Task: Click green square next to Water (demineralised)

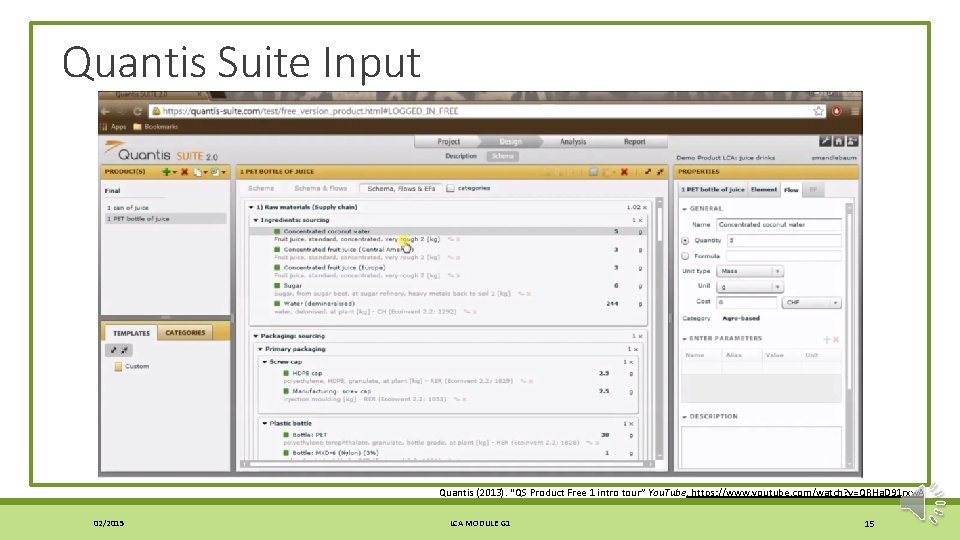Action: (277, 303)
